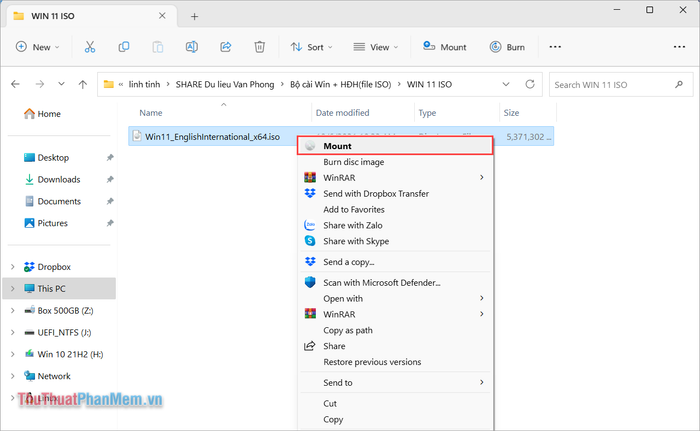This screenshot has height=431, width=700.
Task: Click the Share icon in toolbar
Action: (x=225, y=47)
